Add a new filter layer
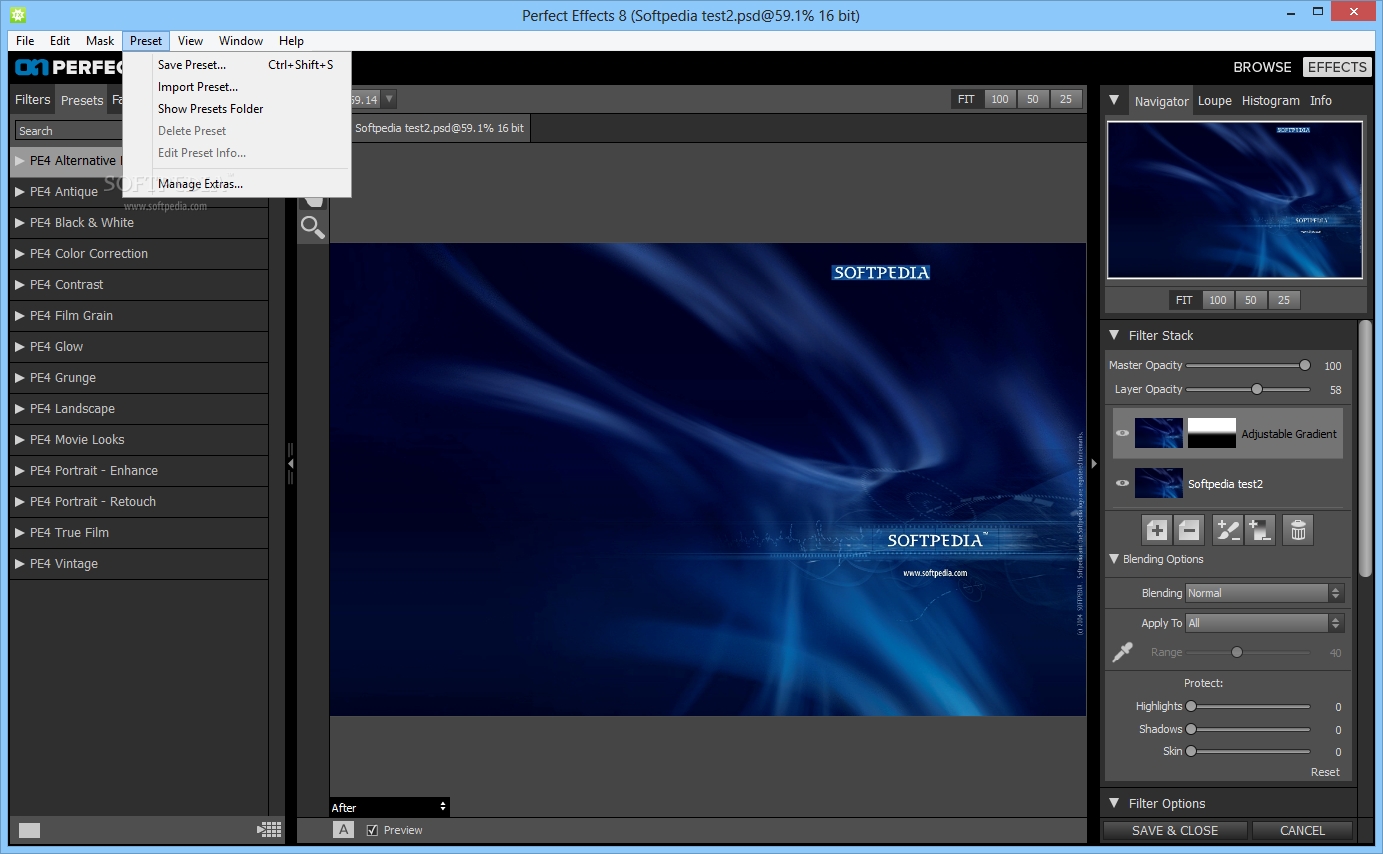 (1157, 530)
